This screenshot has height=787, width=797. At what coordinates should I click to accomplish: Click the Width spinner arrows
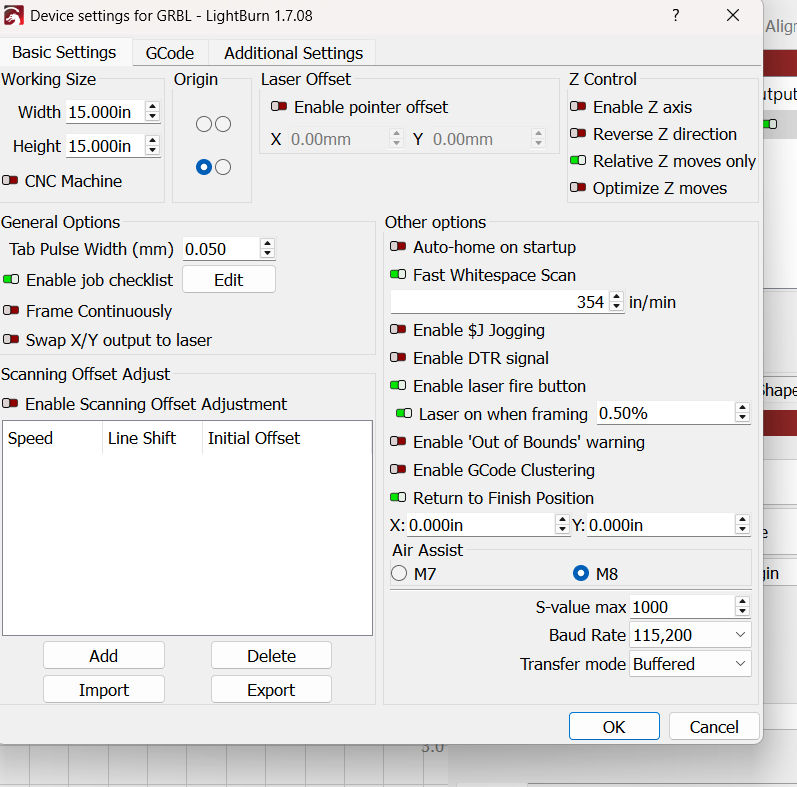(x=152, y=111)
